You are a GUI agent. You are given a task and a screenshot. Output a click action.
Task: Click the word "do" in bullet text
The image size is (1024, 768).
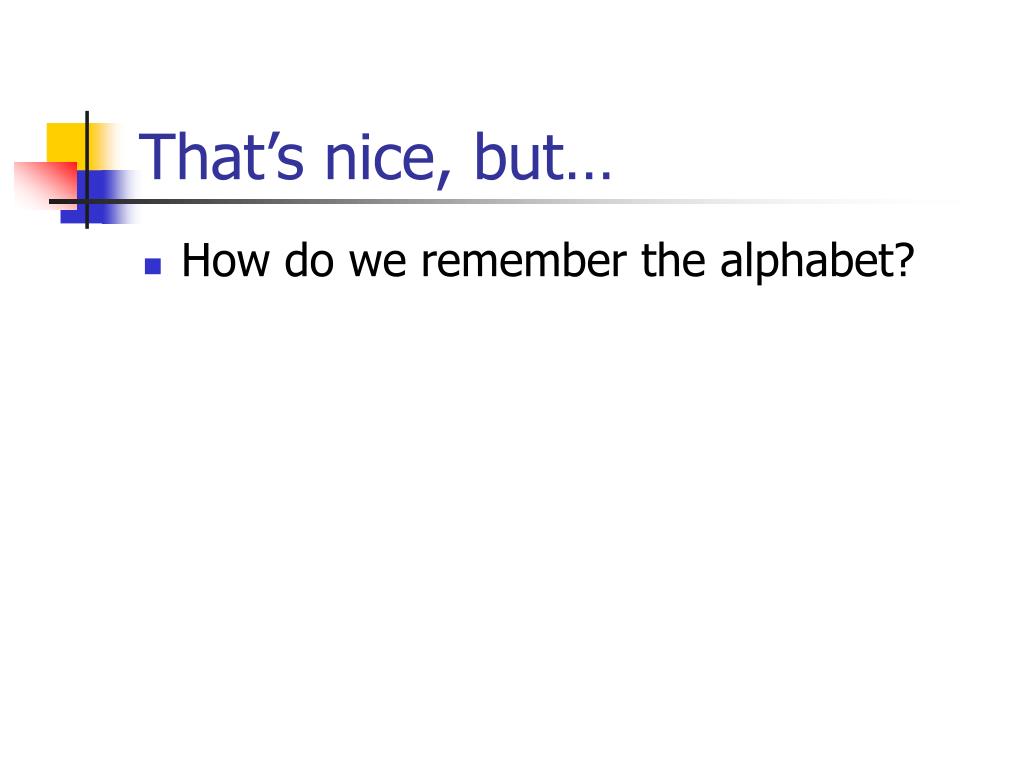309,261
